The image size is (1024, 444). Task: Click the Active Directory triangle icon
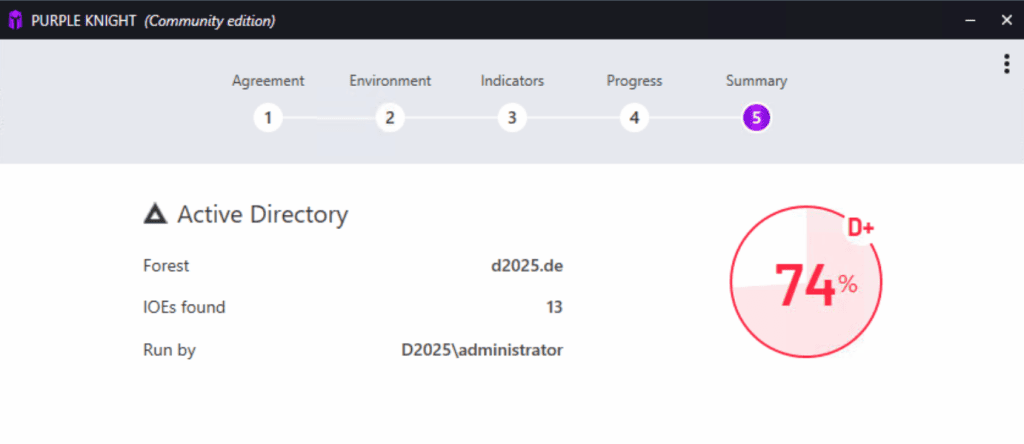coord(155,214)
